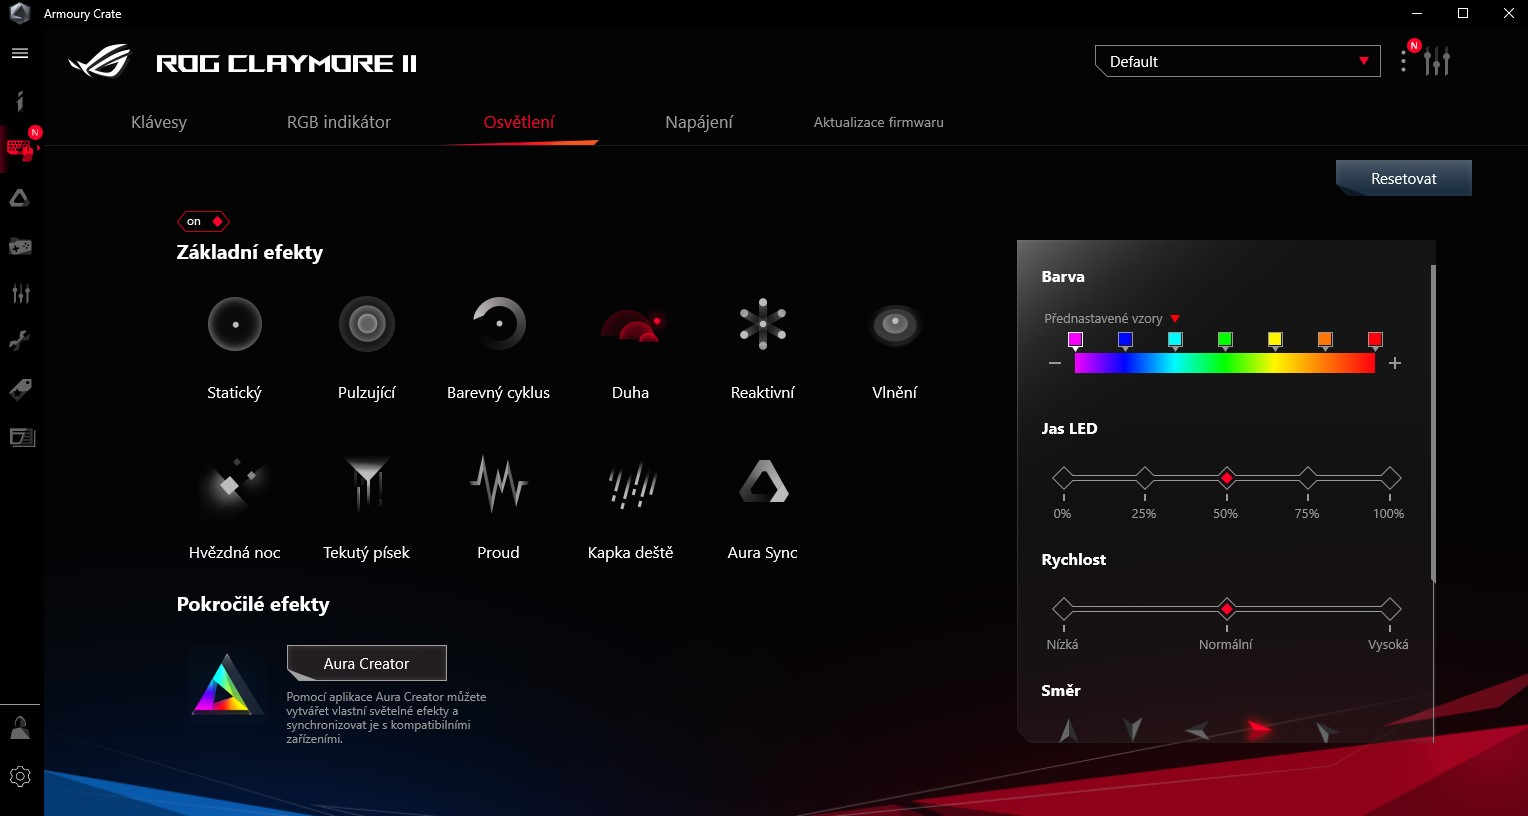Set Rychlost speed to Nízká

tap(1063, 609)
